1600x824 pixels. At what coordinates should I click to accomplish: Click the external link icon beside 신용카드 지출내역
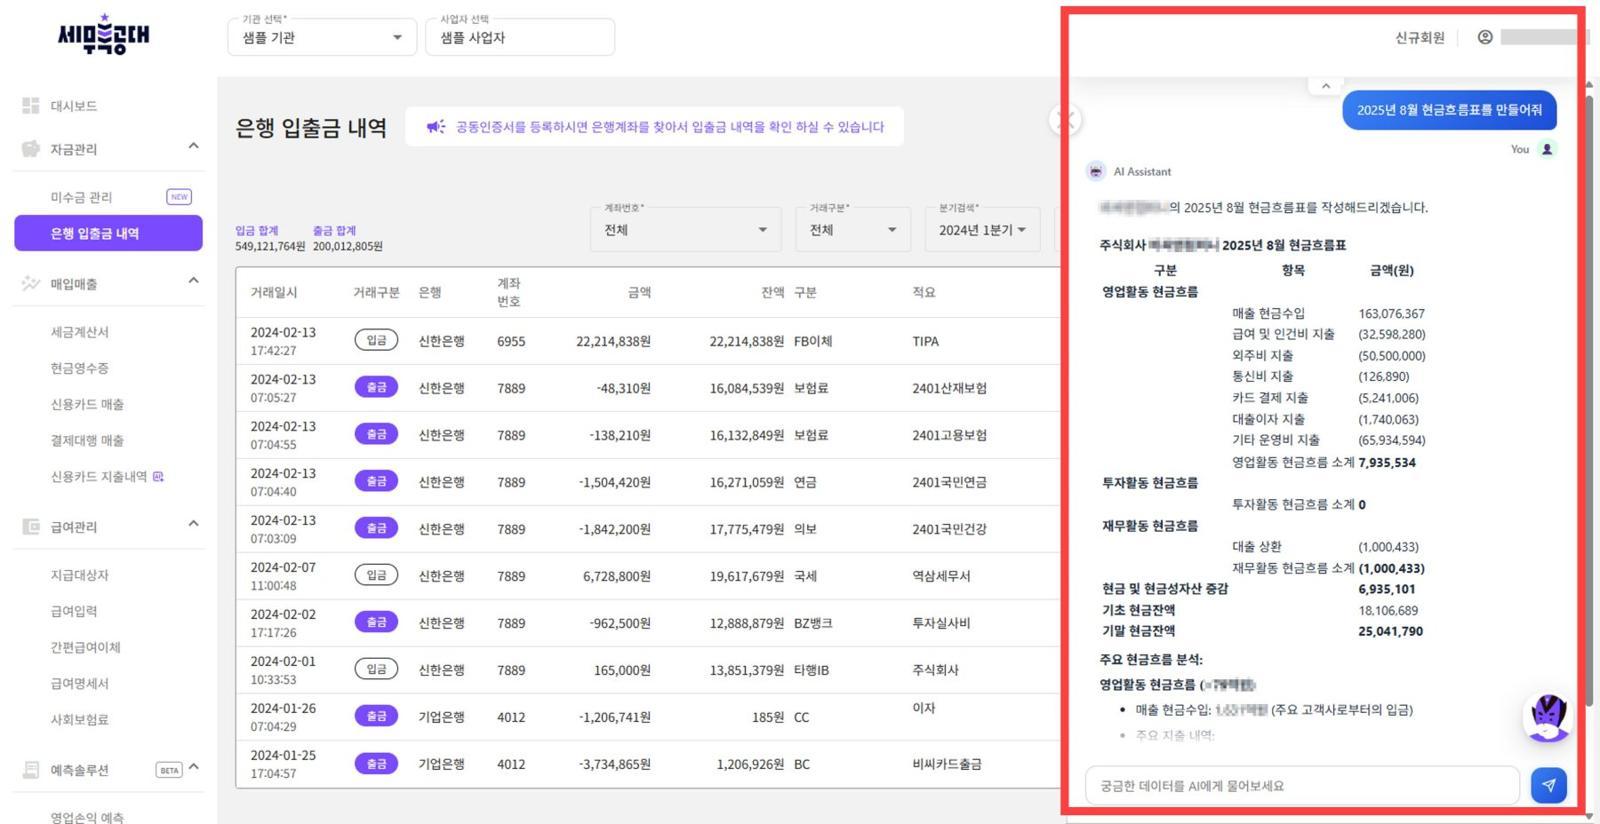tap(158, 476)
